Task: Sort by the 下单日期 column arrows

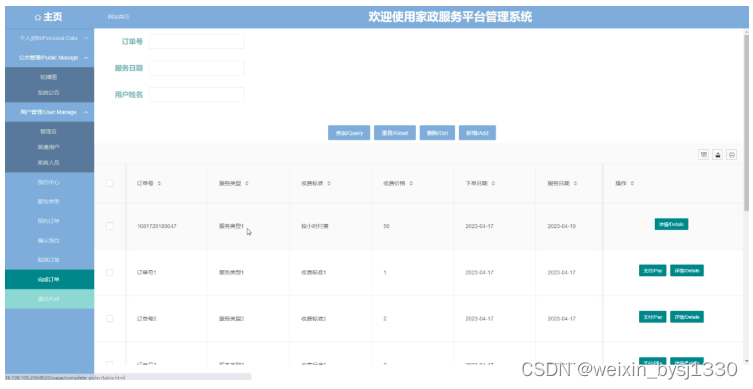Action: tap(493, 183)
